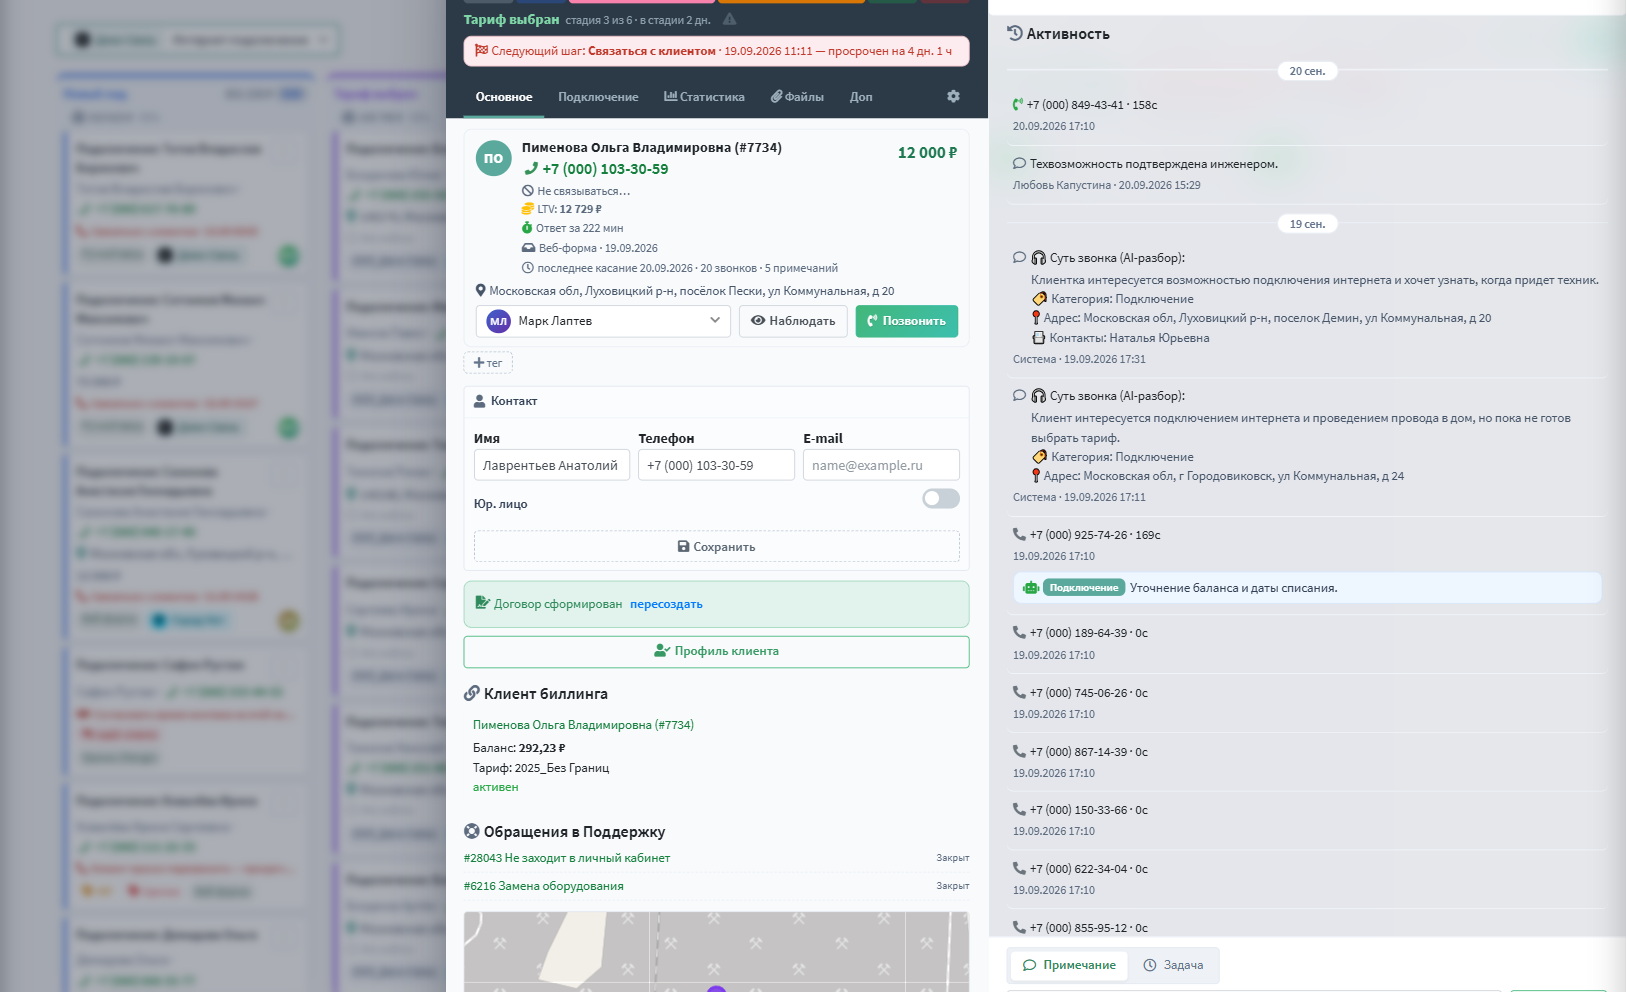Click client phone +7 (000) 103-30-59 link
Image resolution: width=1626 pixels, height=992 pixels.
pos(605,169)
